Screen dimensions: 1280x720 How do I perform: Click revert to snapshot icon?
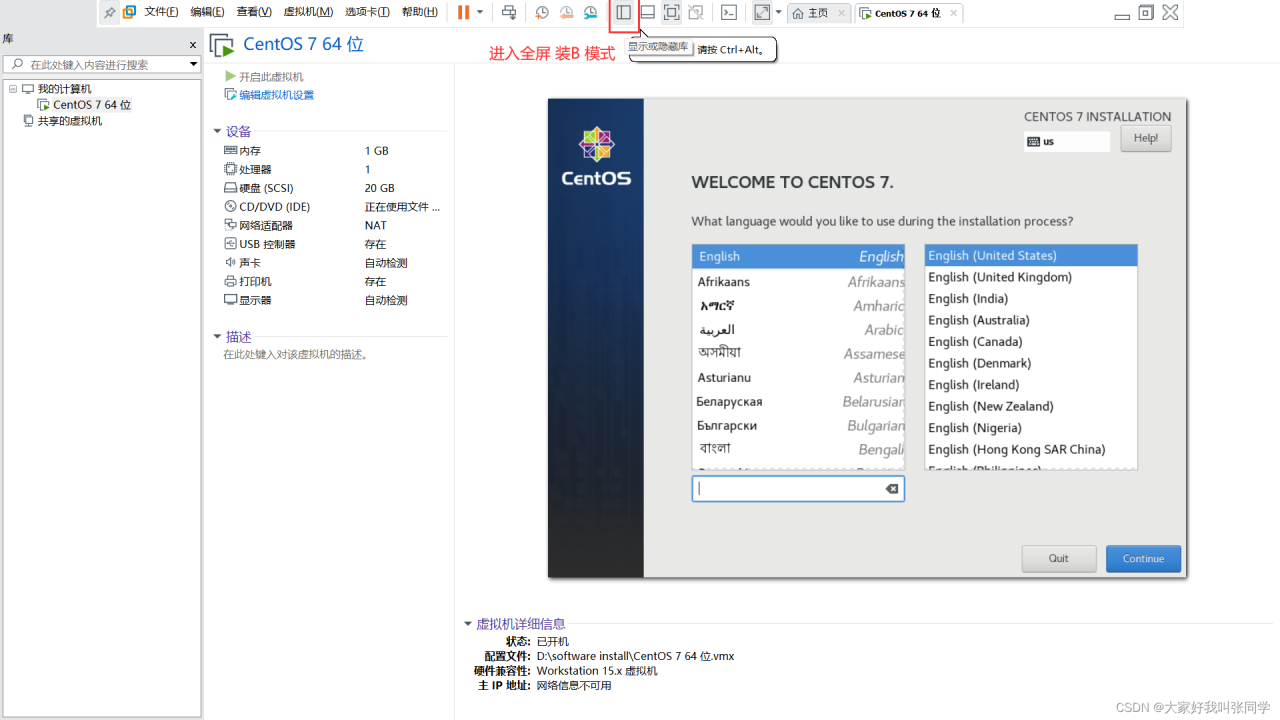pos(566,12)
